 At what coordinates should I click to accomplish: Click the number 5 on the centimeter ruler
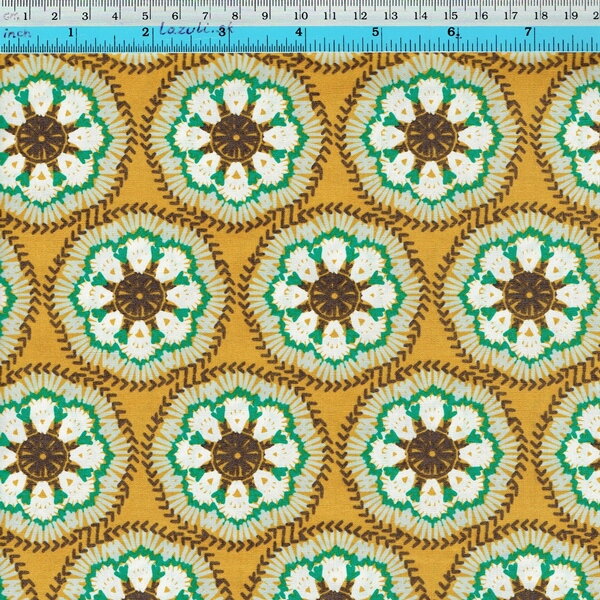145,16
